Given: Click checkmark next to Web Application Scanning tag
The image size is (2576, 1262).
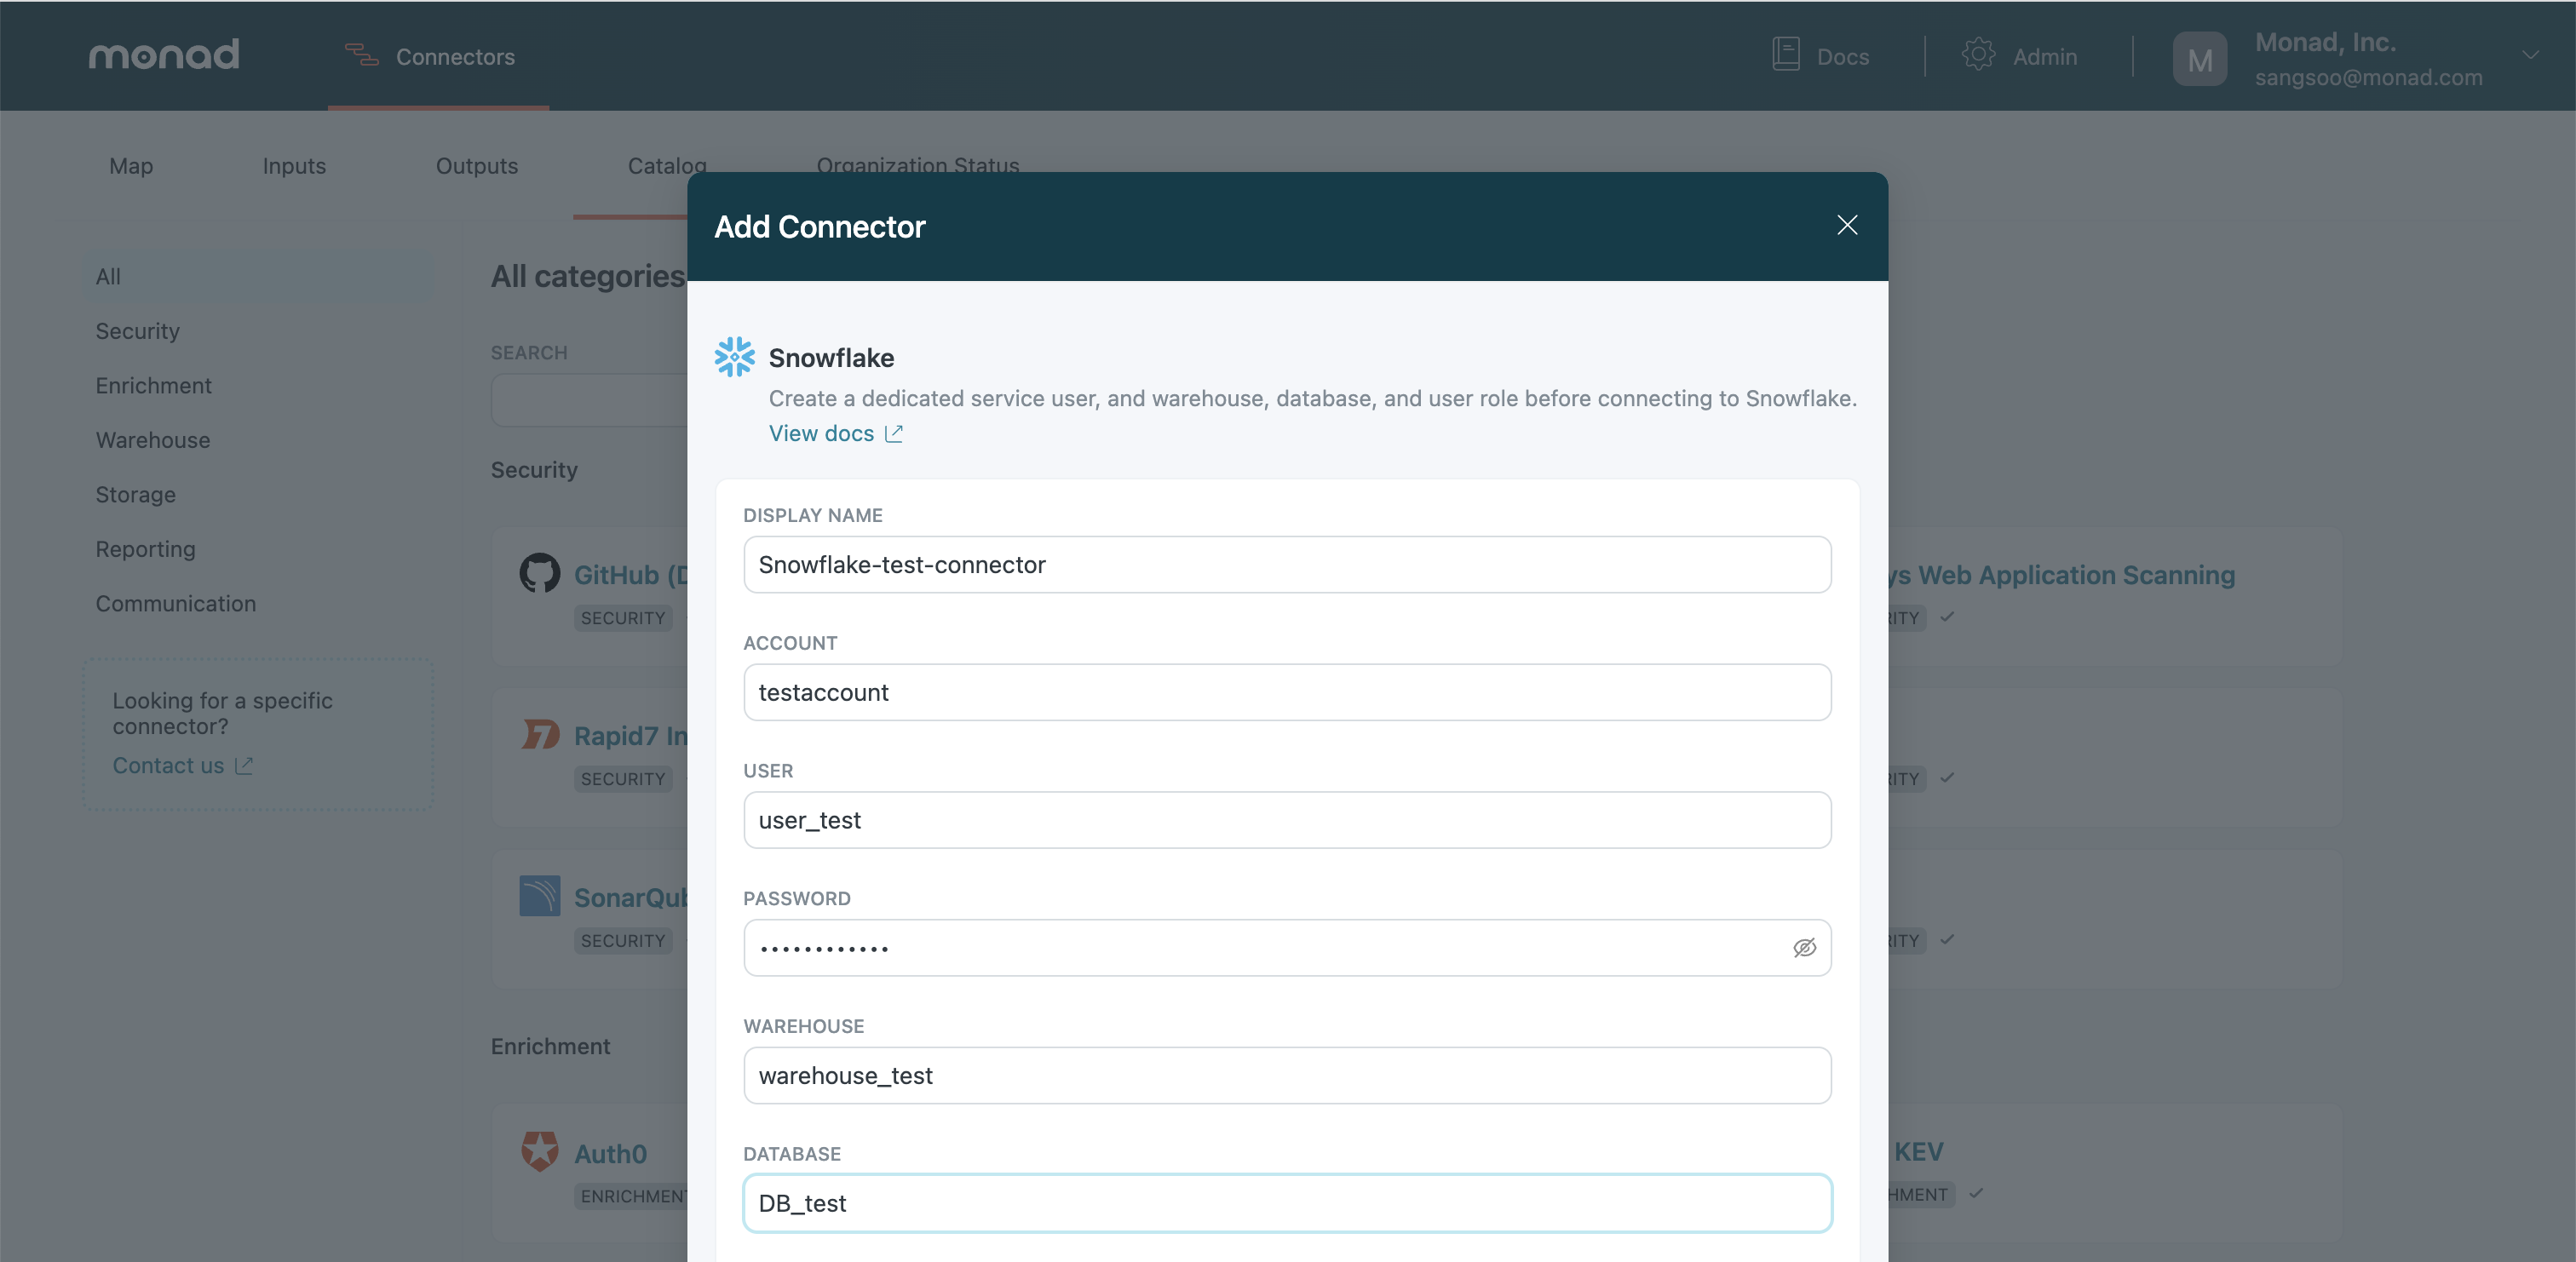Looking at the screenshot, I should [x=1947, y=617].
